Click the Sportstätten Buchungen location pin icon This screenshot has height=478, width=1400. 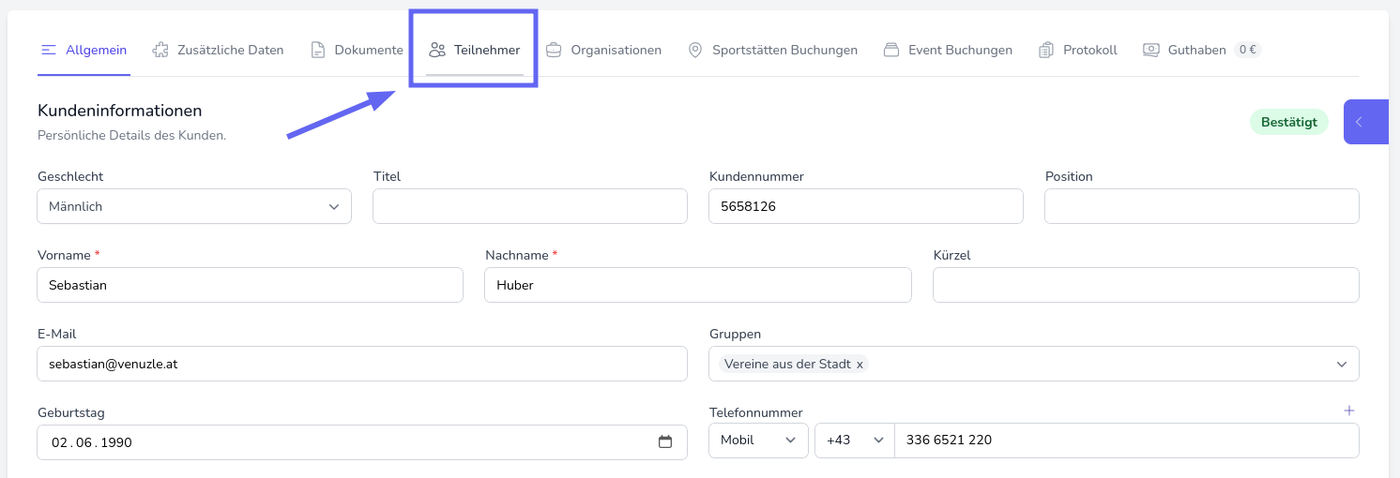point(695,50)
